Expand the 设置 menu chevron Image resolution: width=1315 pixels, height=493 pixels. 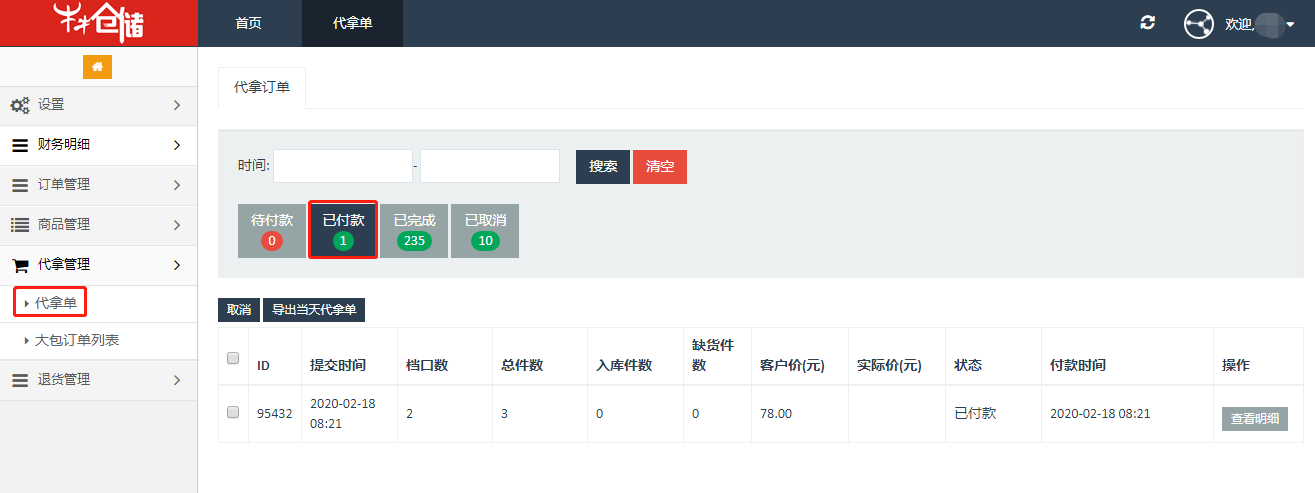click(176, 105)
